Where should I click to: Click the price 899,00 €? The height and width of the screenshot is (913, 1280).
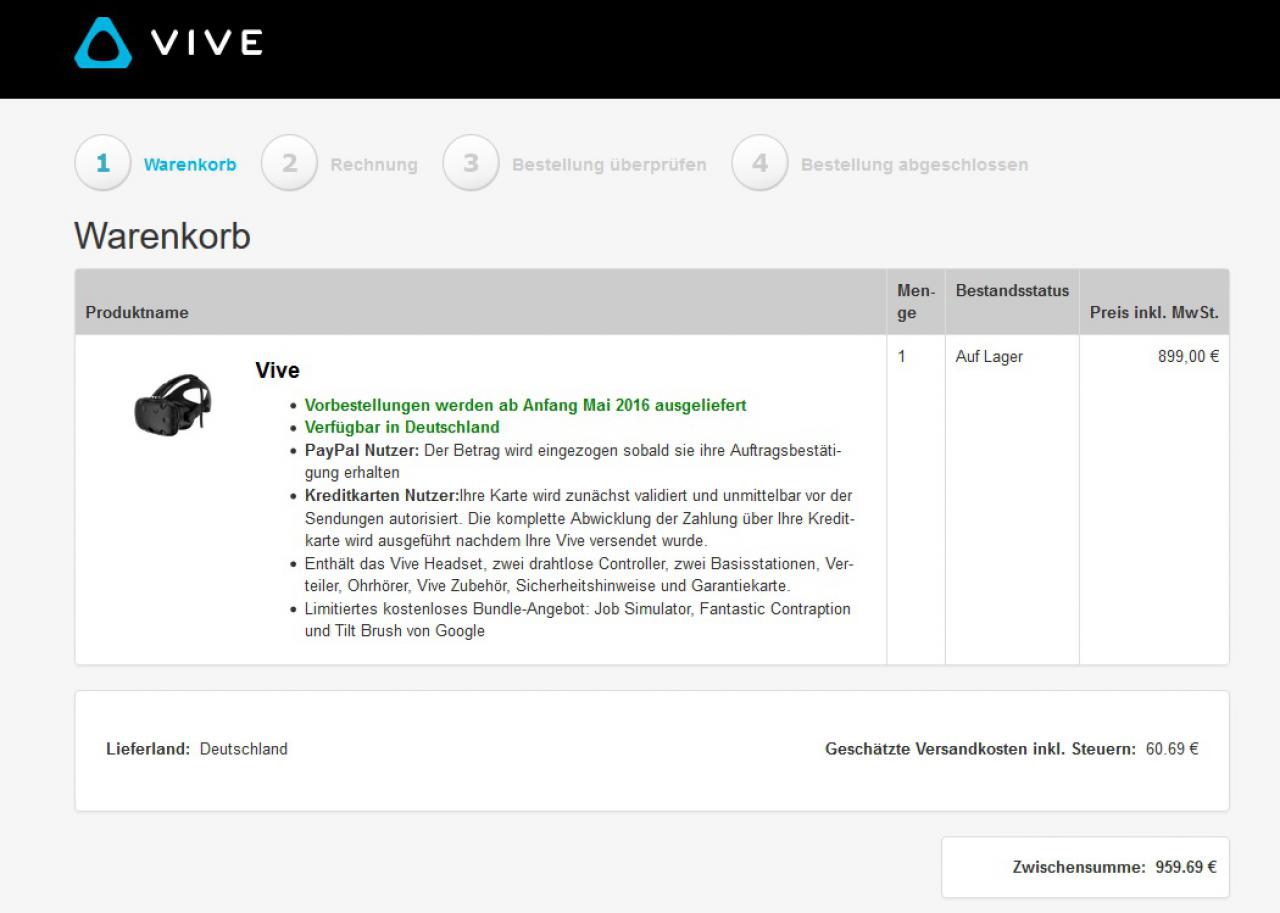pyautogui.click(x=1188, y=356)
